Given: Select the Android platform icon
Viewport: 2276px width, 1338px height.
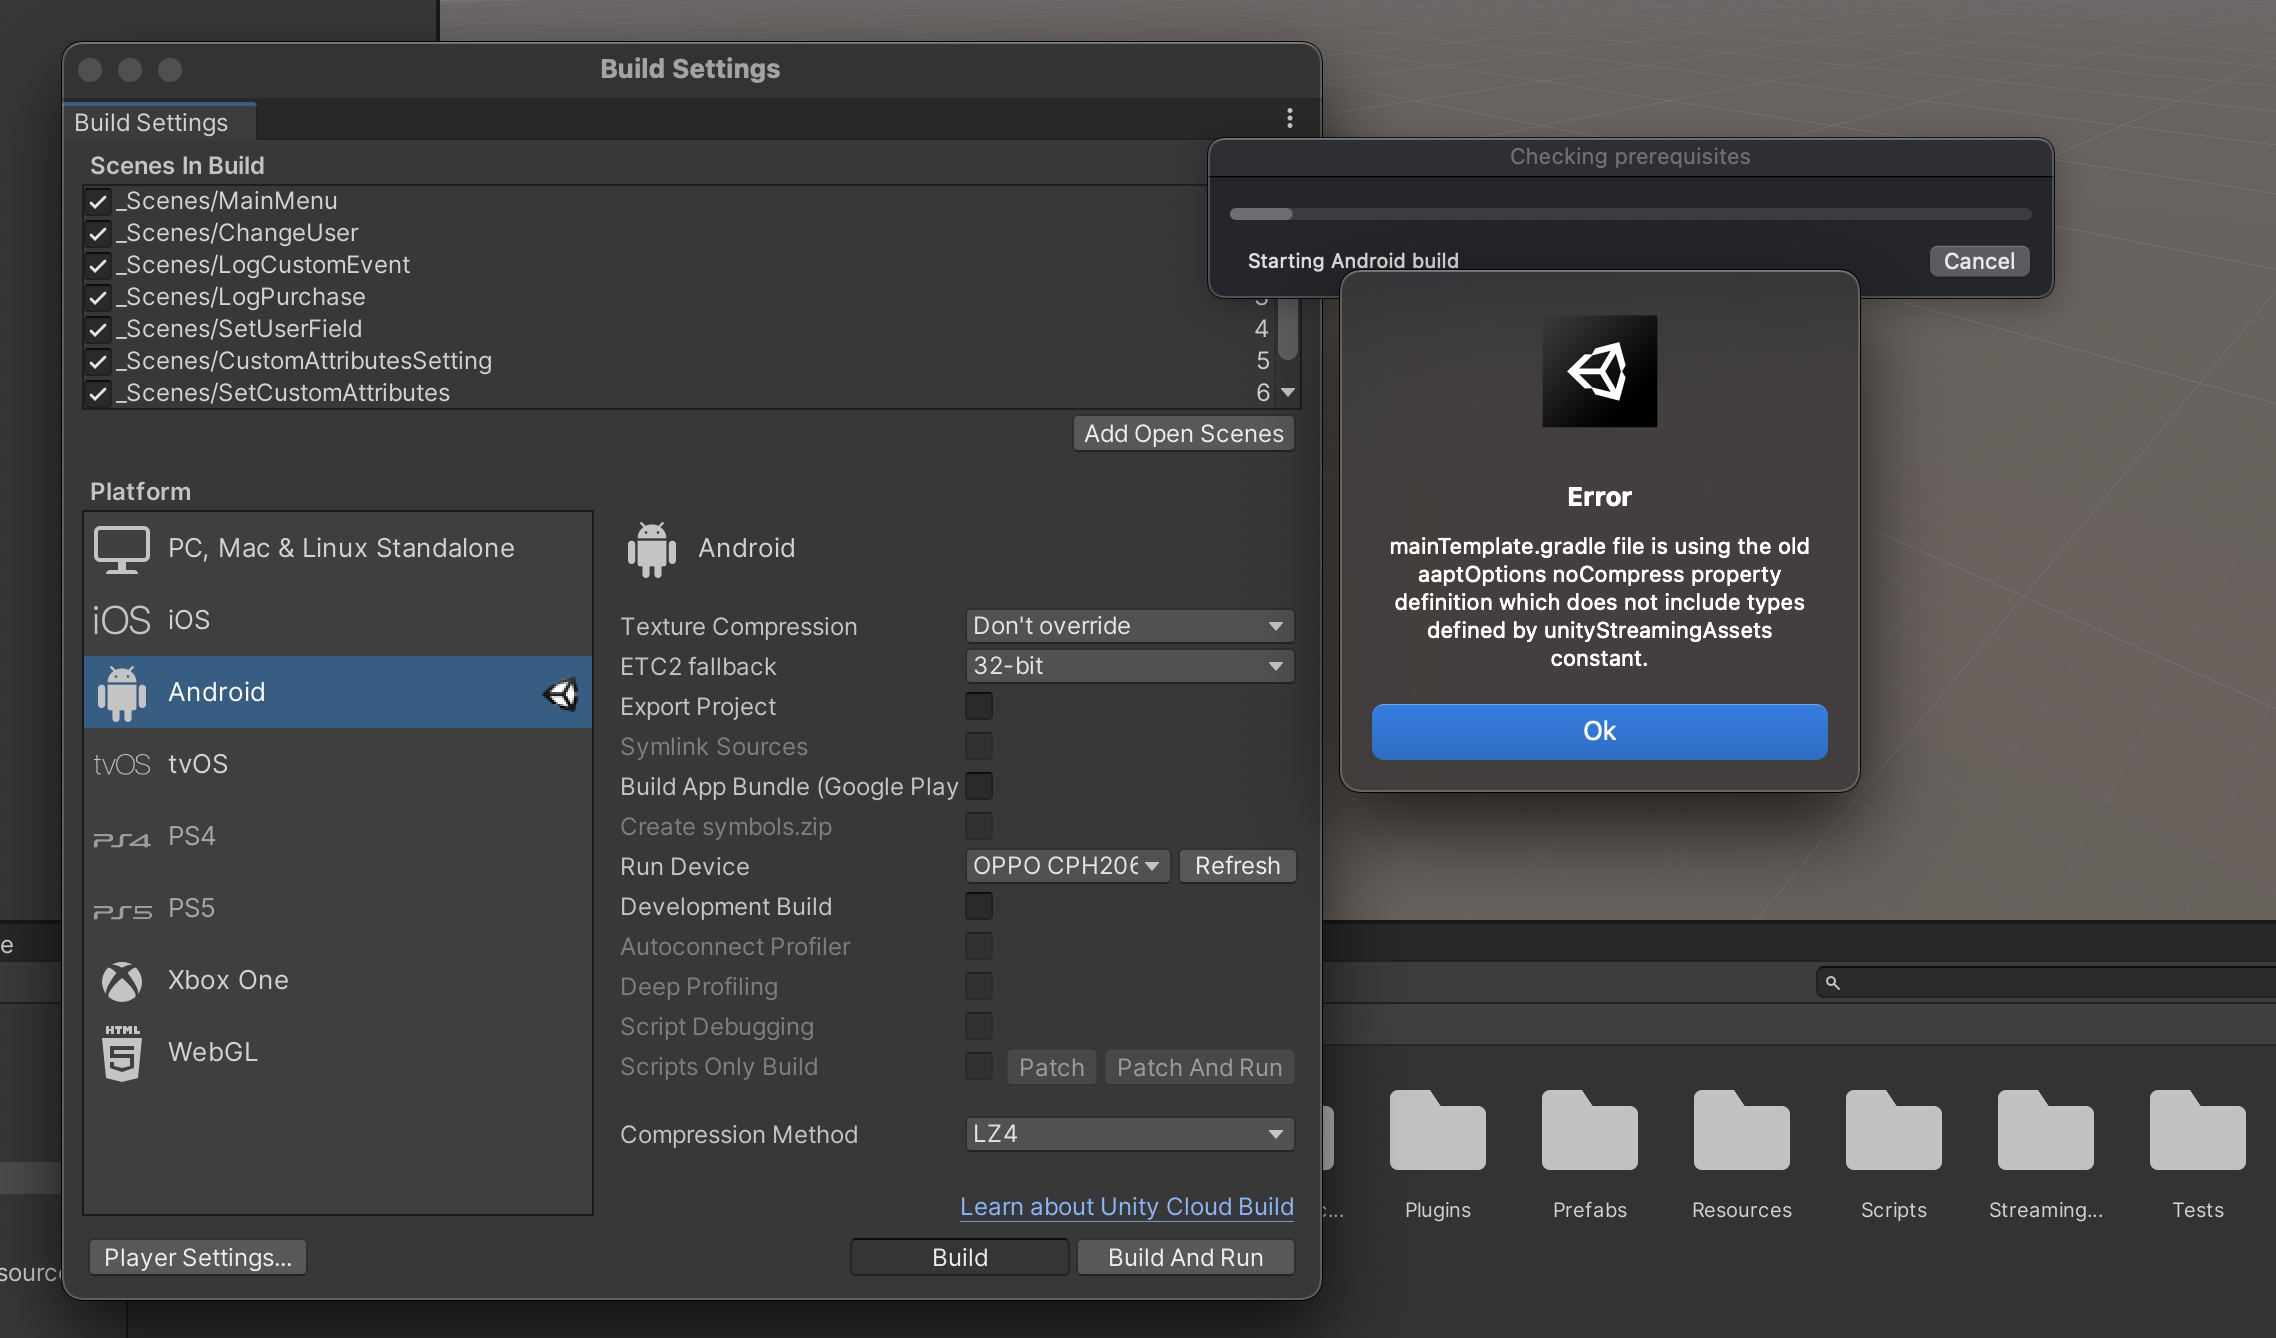Looking at the screenshot, I should (x=122, y=691).
